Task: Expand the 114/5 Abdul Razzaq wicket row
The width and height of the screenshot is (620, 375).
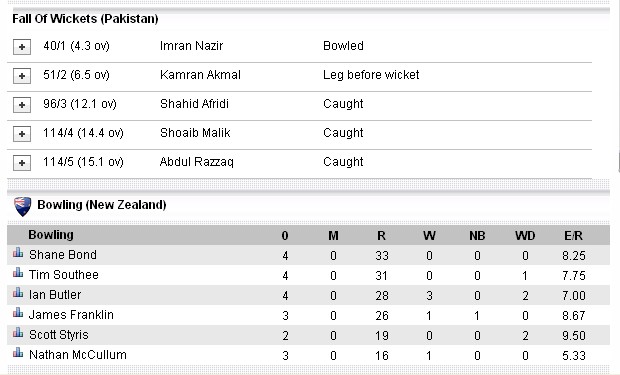Action: click(x=22, y=163)
